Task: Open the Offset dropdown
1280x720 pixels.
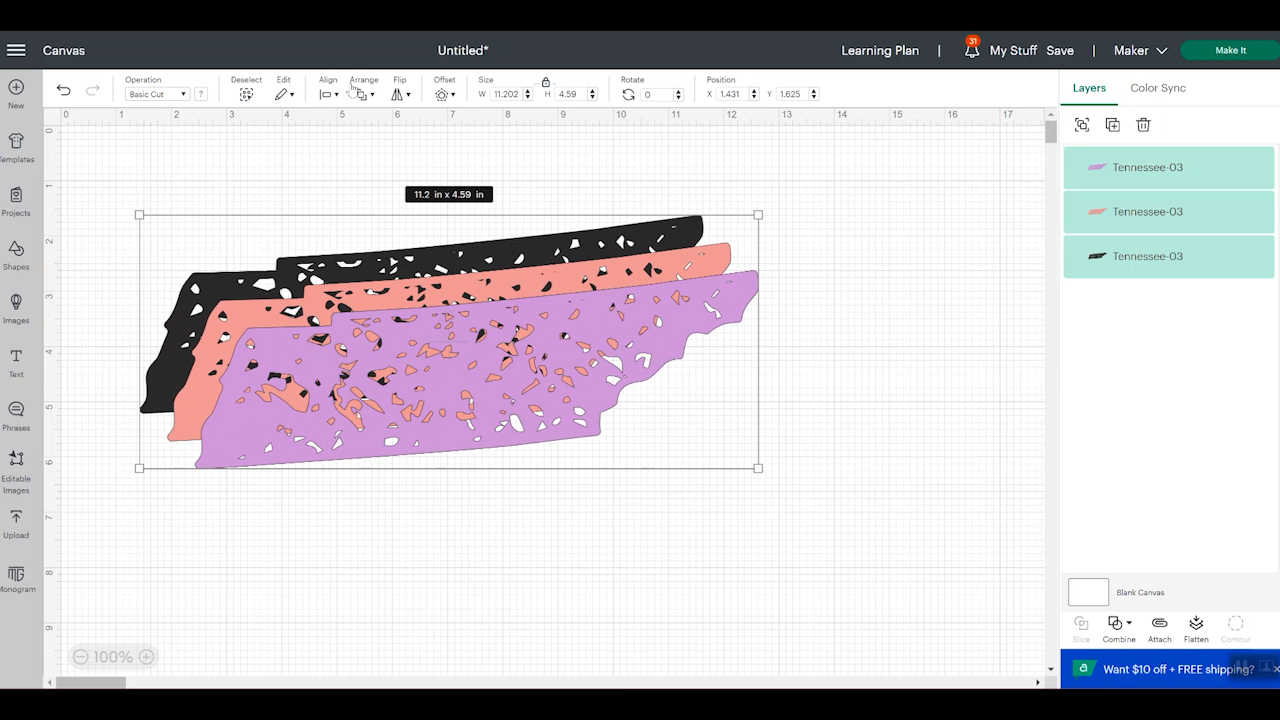Action: 445,94
